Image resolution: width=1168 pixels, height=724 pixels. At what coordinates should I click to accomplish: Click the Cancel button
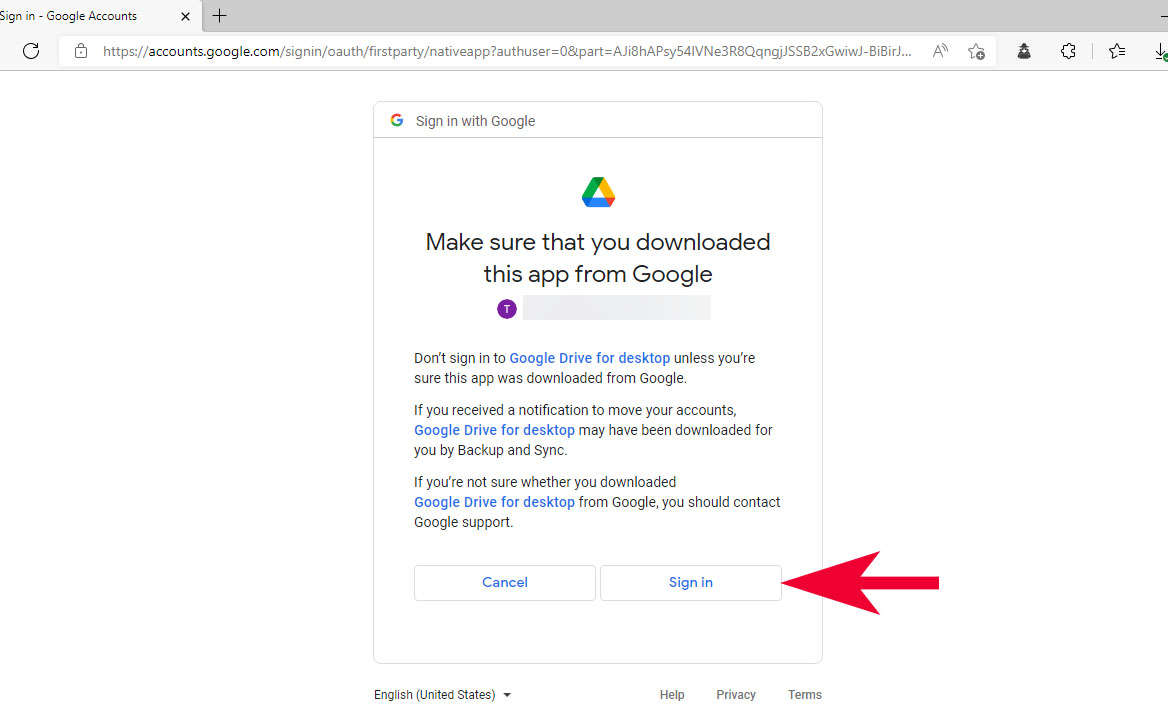(x=504, y=582)
